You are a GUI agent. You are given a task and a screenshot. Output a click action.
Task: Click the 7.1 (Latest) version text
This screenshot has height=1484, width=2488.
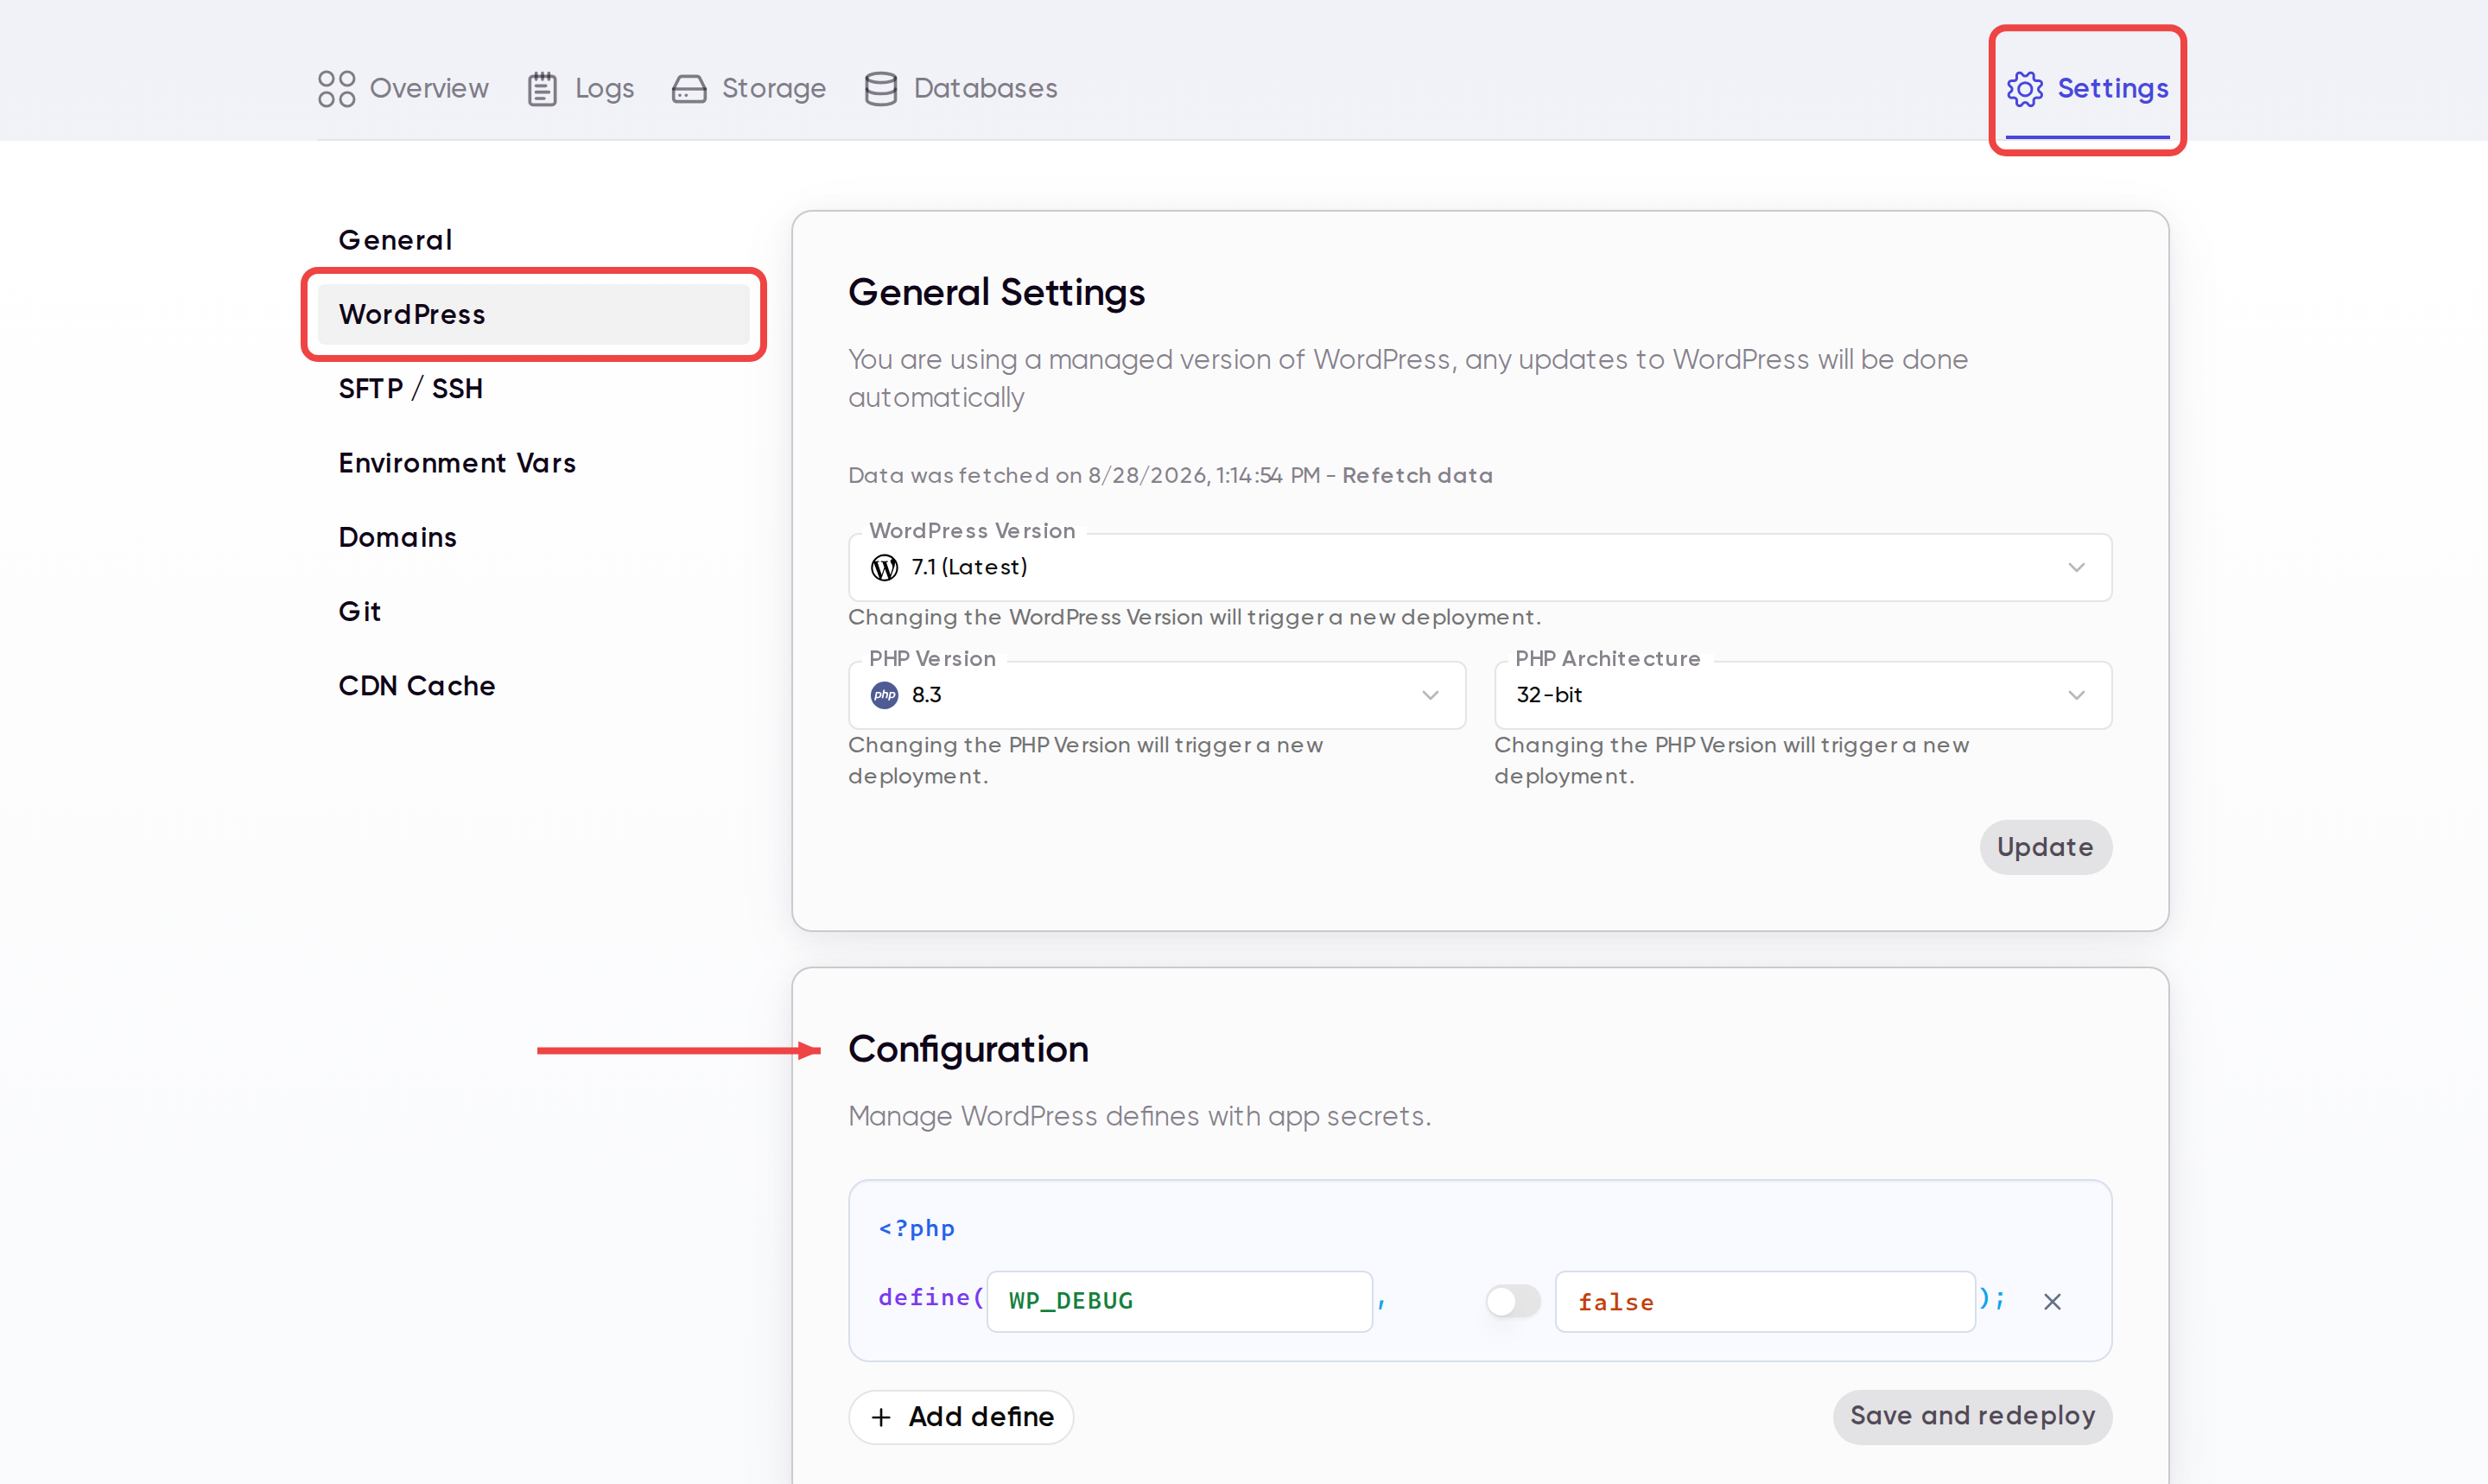coord(969,567)
